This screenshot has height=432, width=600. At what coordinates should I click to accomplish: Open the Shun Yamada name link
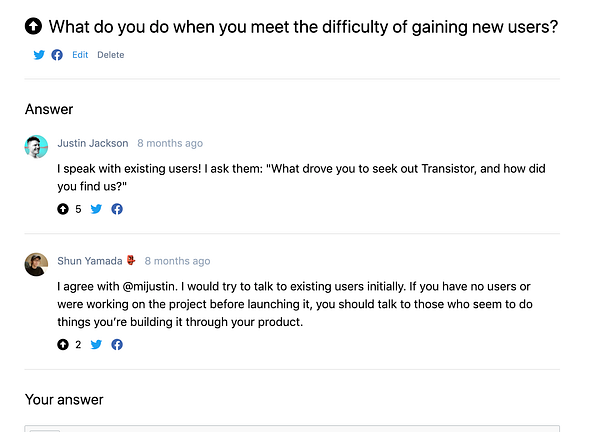pos(89,261)
